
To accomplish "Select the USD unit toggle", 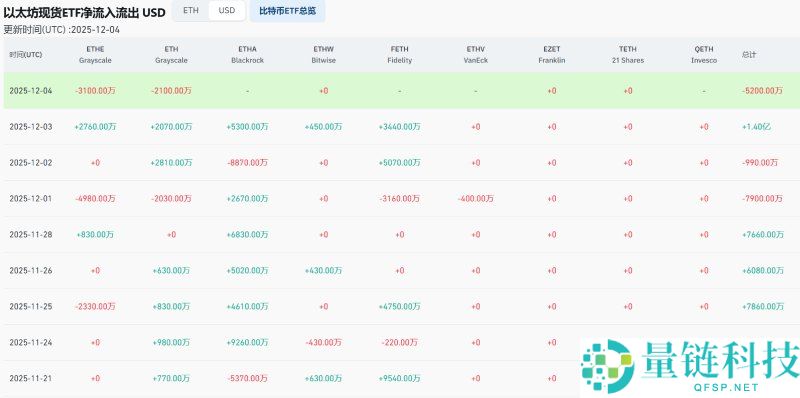I will point(227,11).
